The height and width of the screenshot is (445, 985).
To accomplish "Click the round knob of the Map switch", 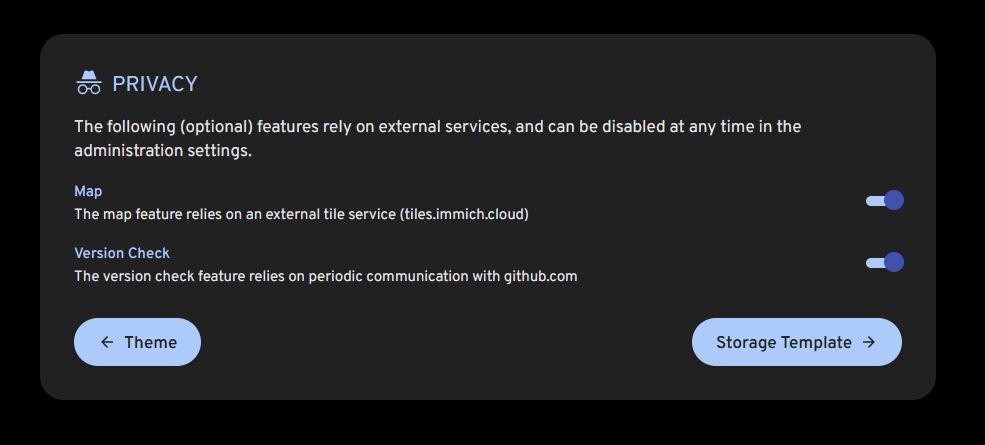I will tap(894, 201).
